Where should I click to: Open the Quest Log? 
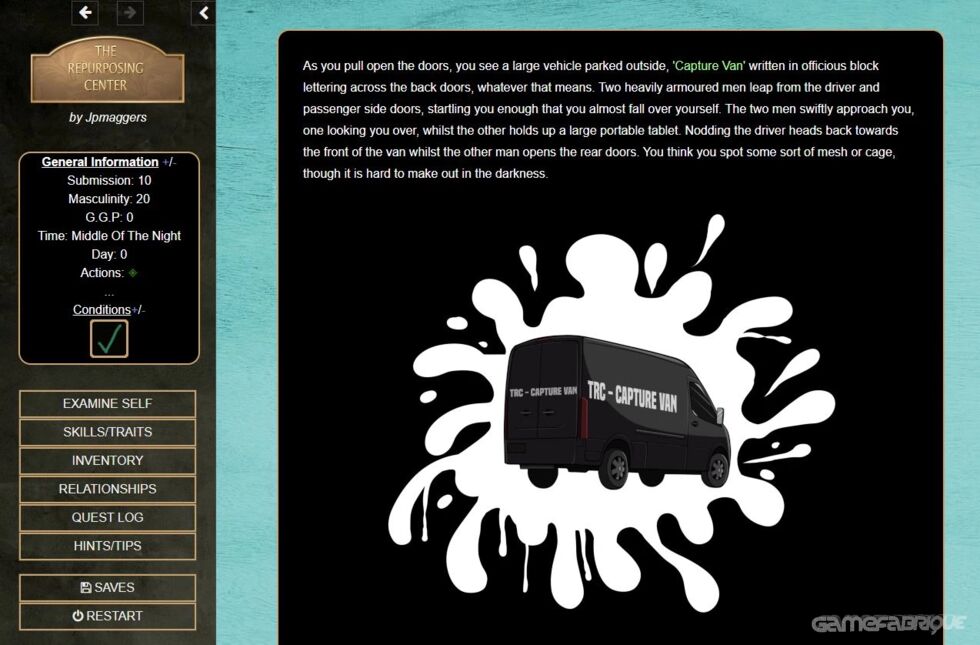[108, 518]
